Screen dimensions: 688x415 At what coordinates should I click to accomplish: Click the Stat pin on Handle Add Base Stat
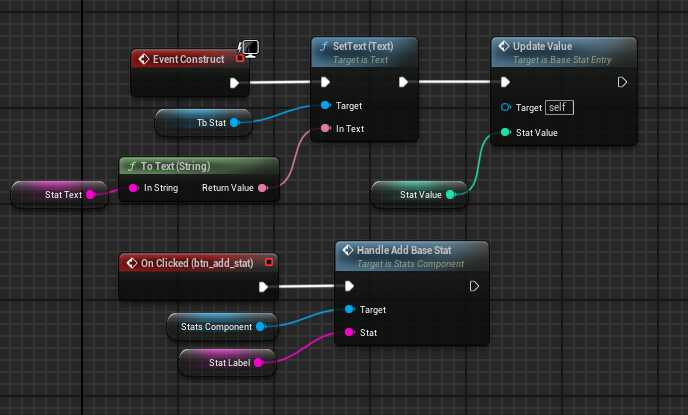(x=350, y=332)
